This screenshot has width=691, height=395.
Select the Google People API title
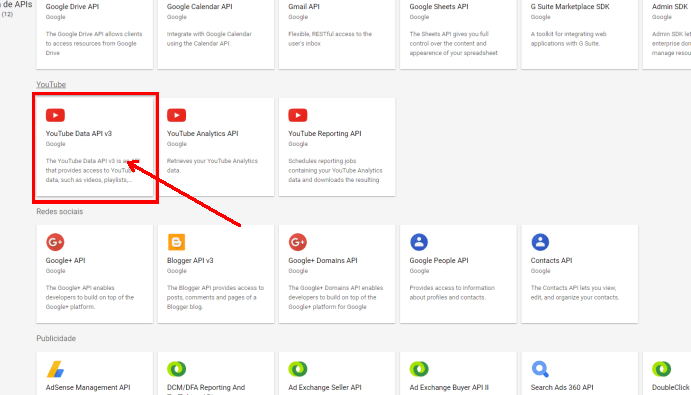click(438, 261)
